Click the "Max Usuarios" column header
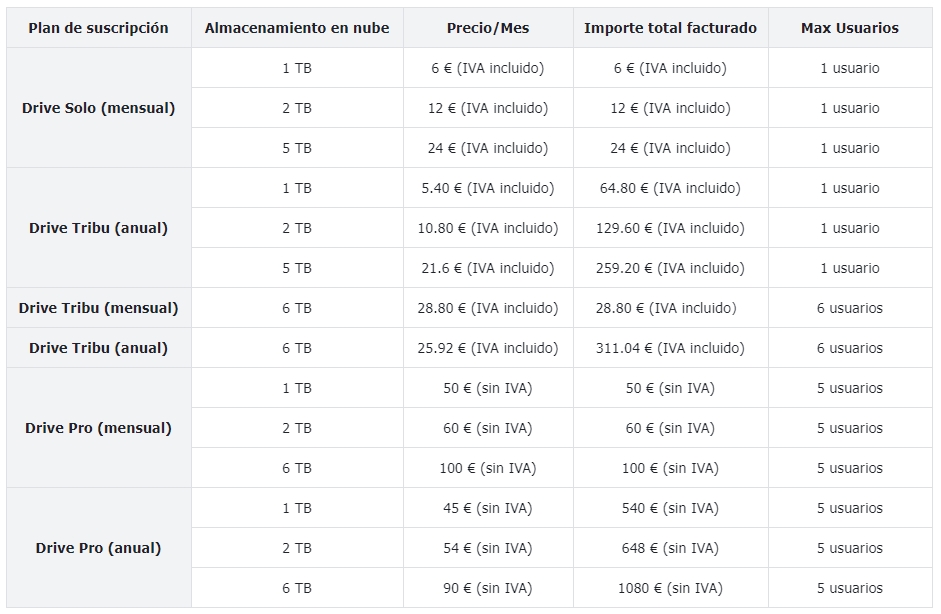Screen dimensions: 941x614 [849, 28]
